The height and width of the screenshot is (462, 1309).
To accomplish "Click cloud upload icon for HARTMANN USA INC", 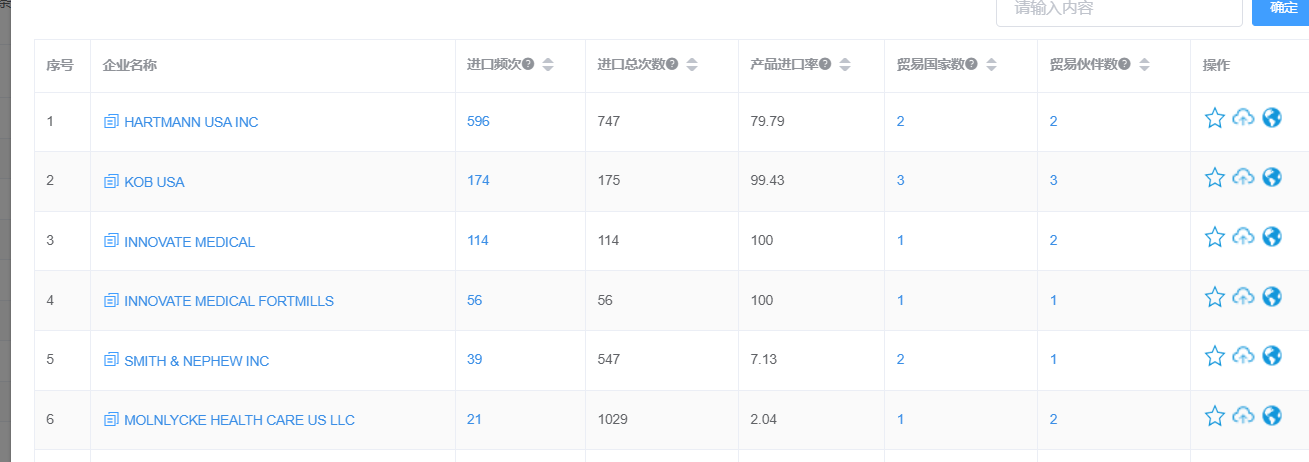I will [1243, 118].
